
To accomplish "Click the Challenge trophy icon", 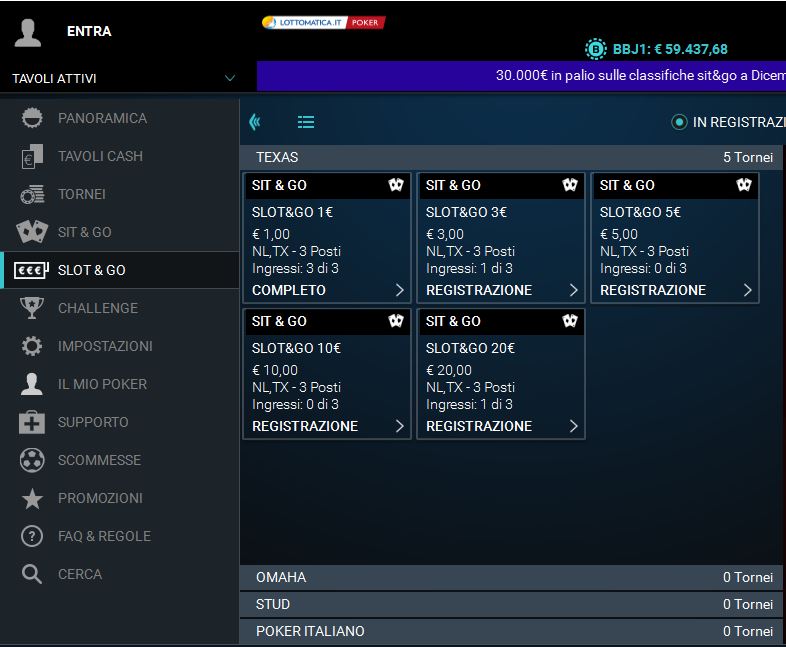I will (32, 308).
